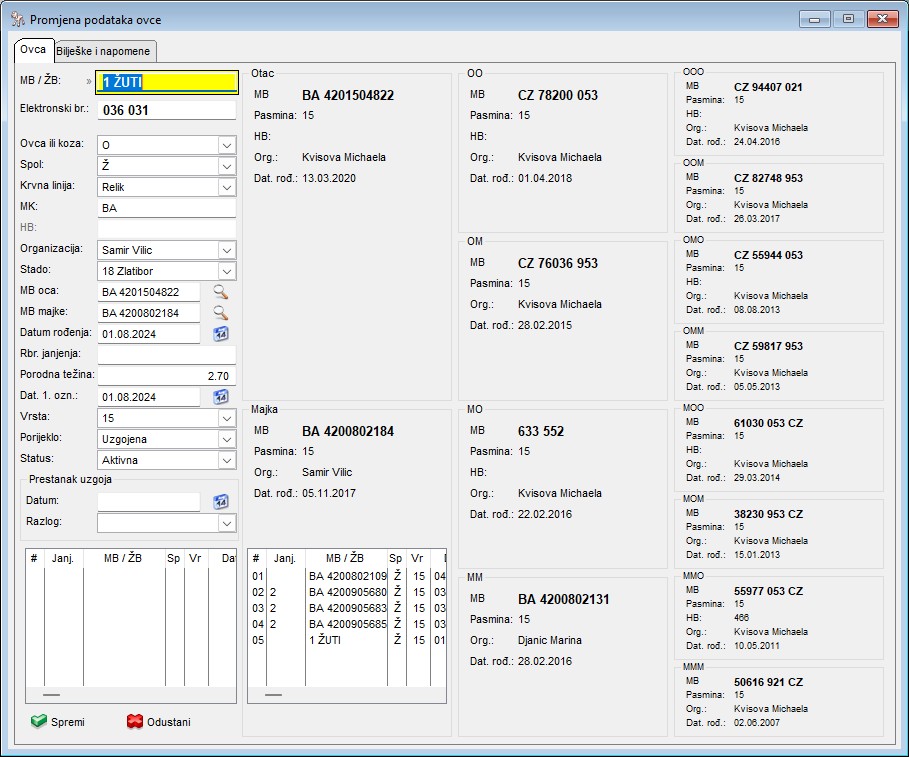
Task: Click the red Odustani cancel icon
Action: tap(135, 722)
